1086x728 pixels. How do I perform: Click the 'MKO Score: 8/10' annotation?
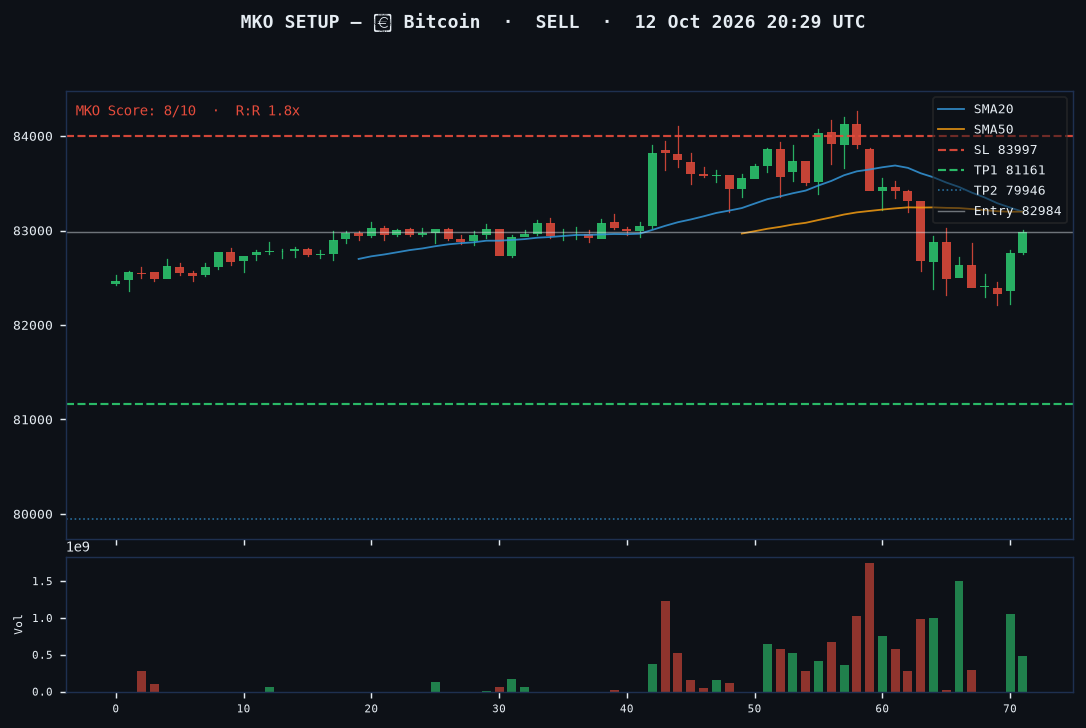point(136,111)
